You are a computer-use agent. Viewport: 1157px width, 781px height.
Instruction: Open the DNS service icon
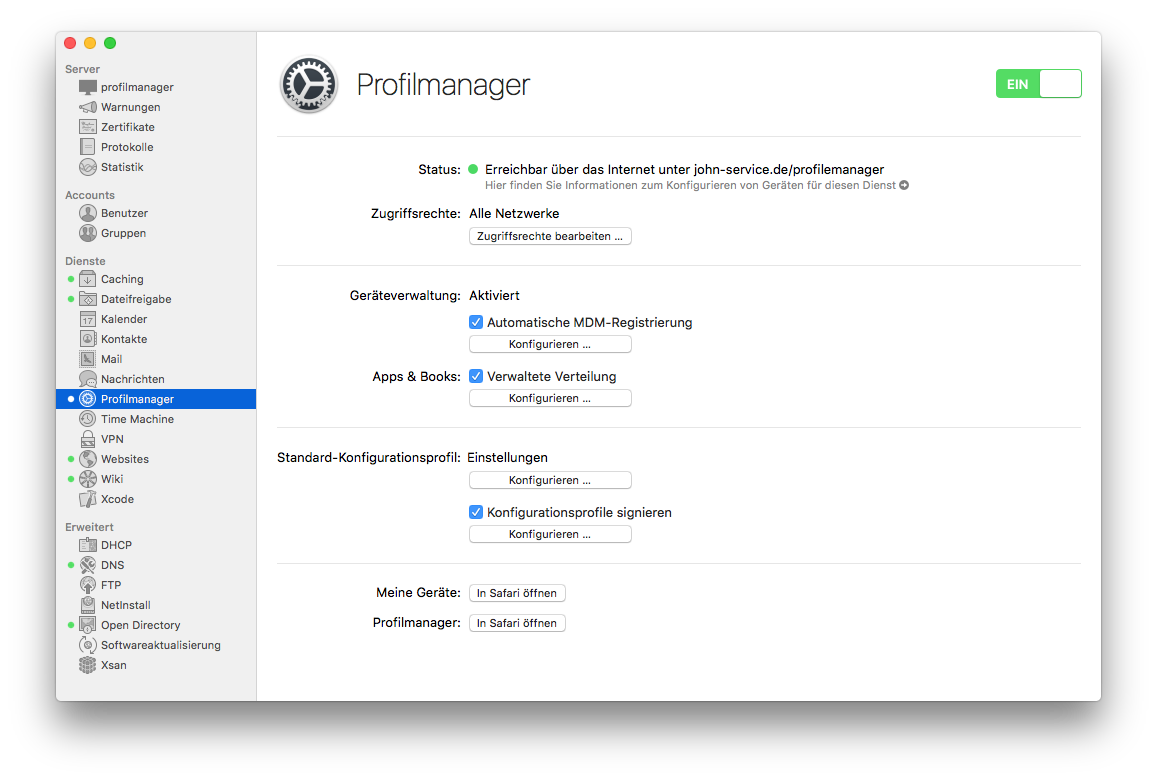coord(88,565)
